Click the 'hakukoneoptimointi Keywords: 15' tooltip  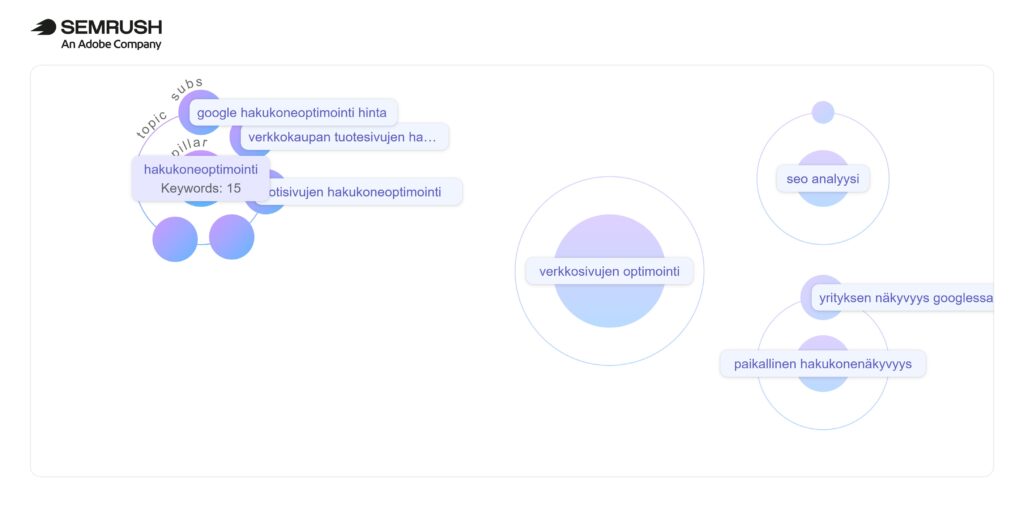(200, 178)
